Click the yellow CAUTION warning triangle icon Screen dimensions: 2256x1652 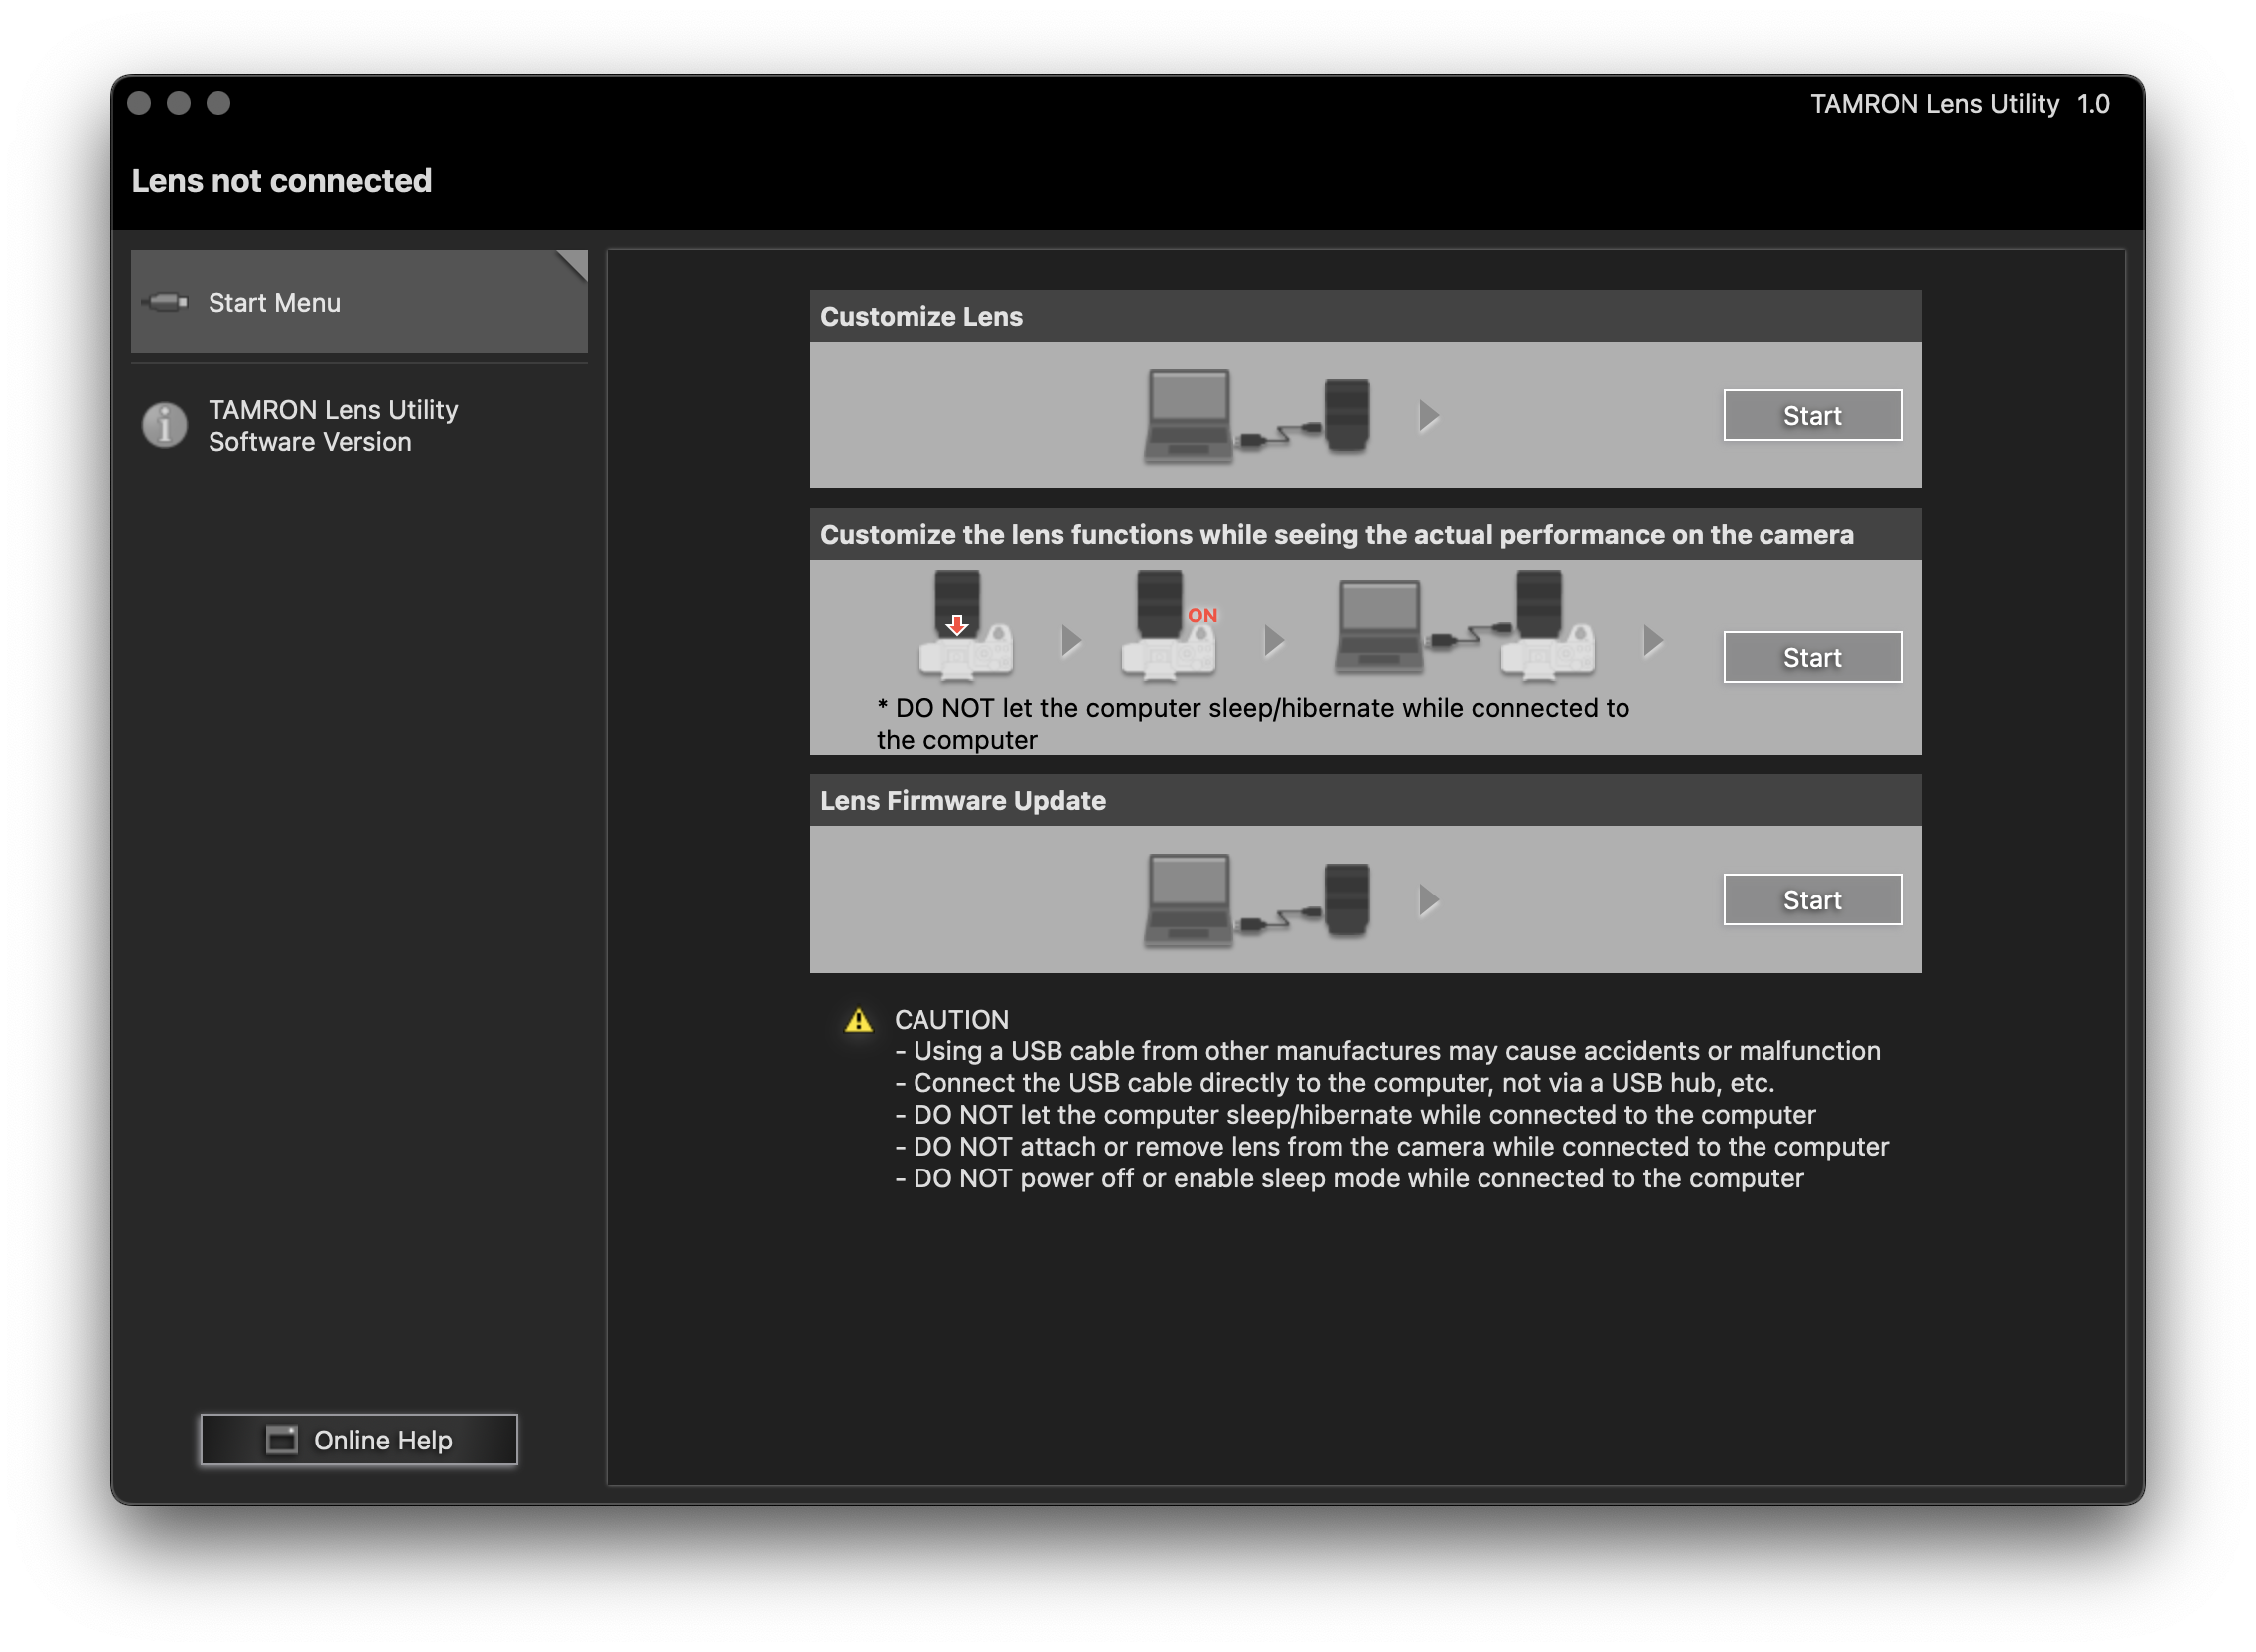pyautogui.click(x=858, y=1020)
